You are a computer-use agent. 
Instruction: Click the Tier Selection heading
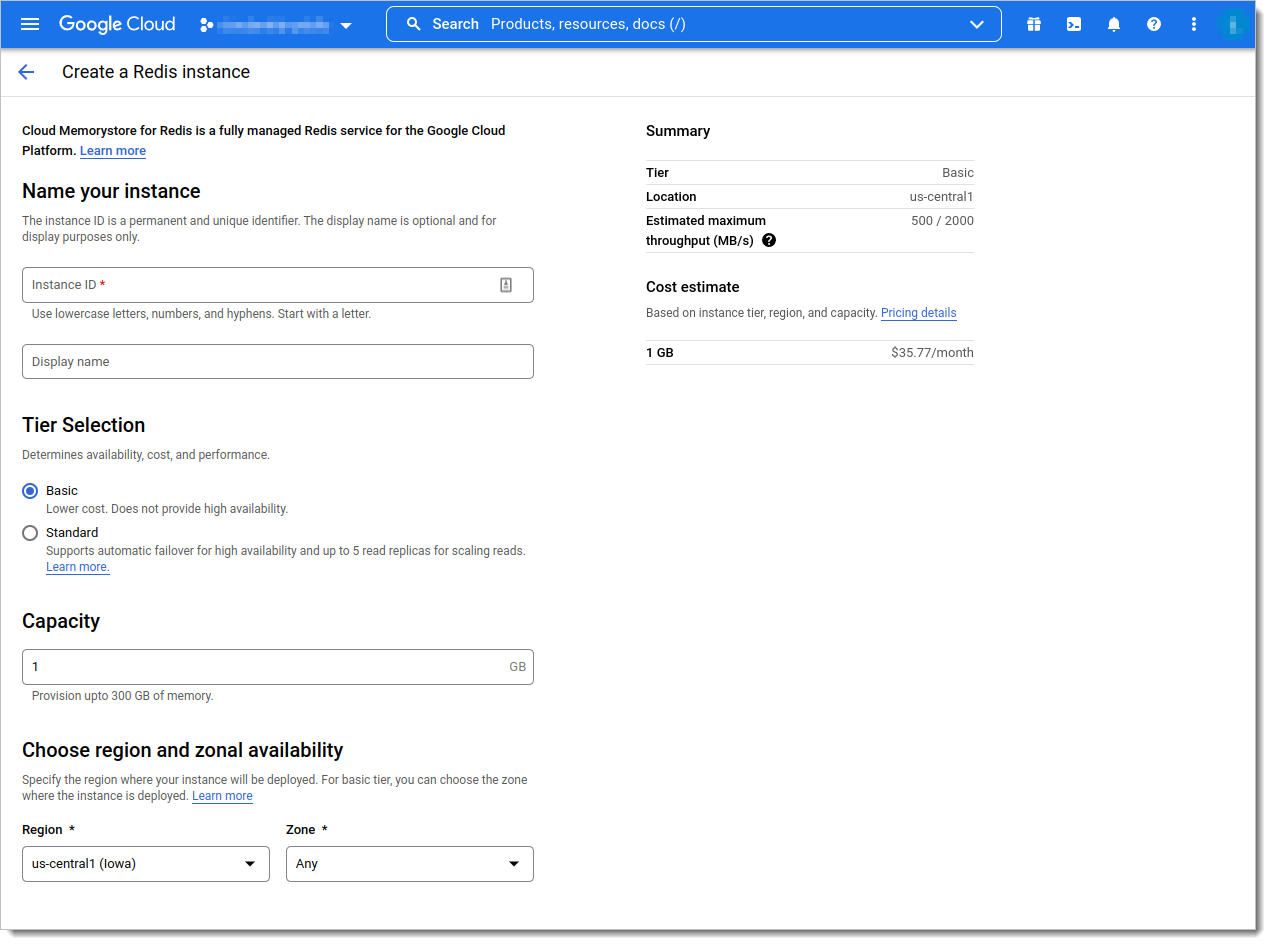coord(84,425)
